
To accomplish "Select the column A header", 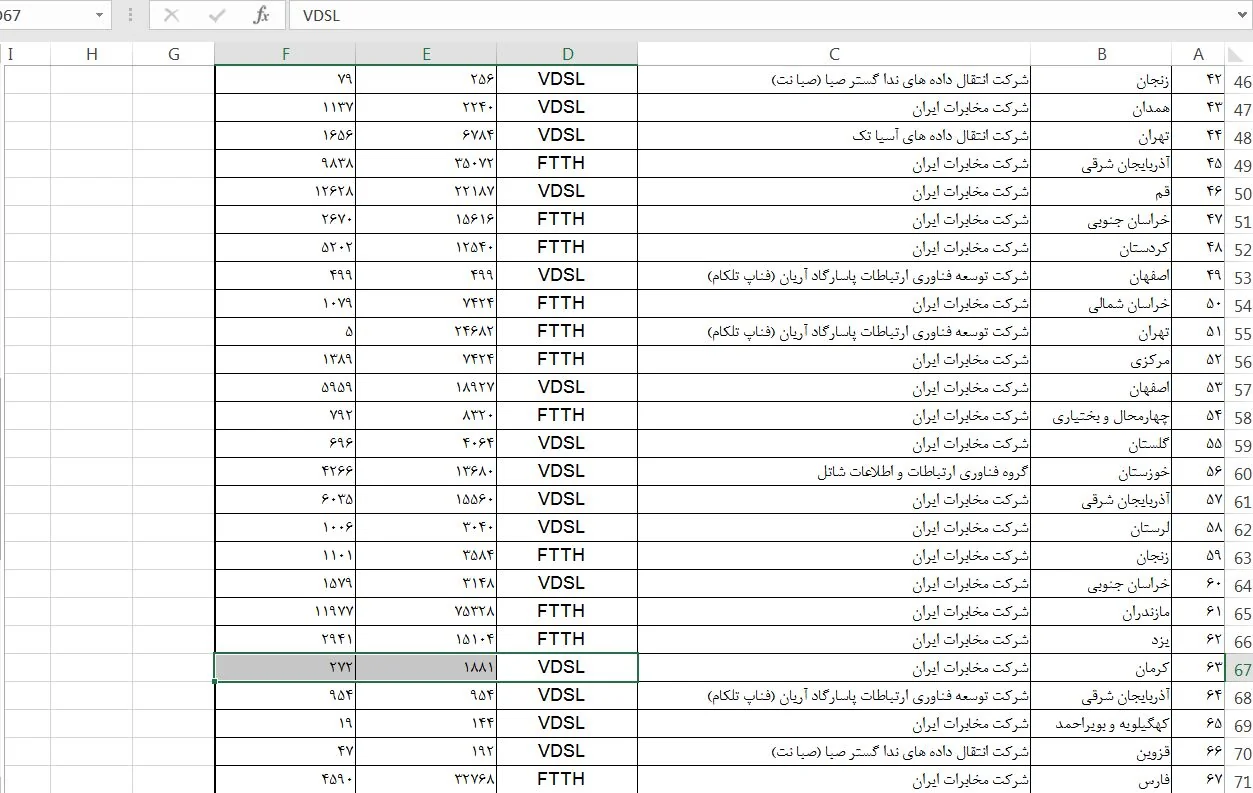I will coord(1199,54).
